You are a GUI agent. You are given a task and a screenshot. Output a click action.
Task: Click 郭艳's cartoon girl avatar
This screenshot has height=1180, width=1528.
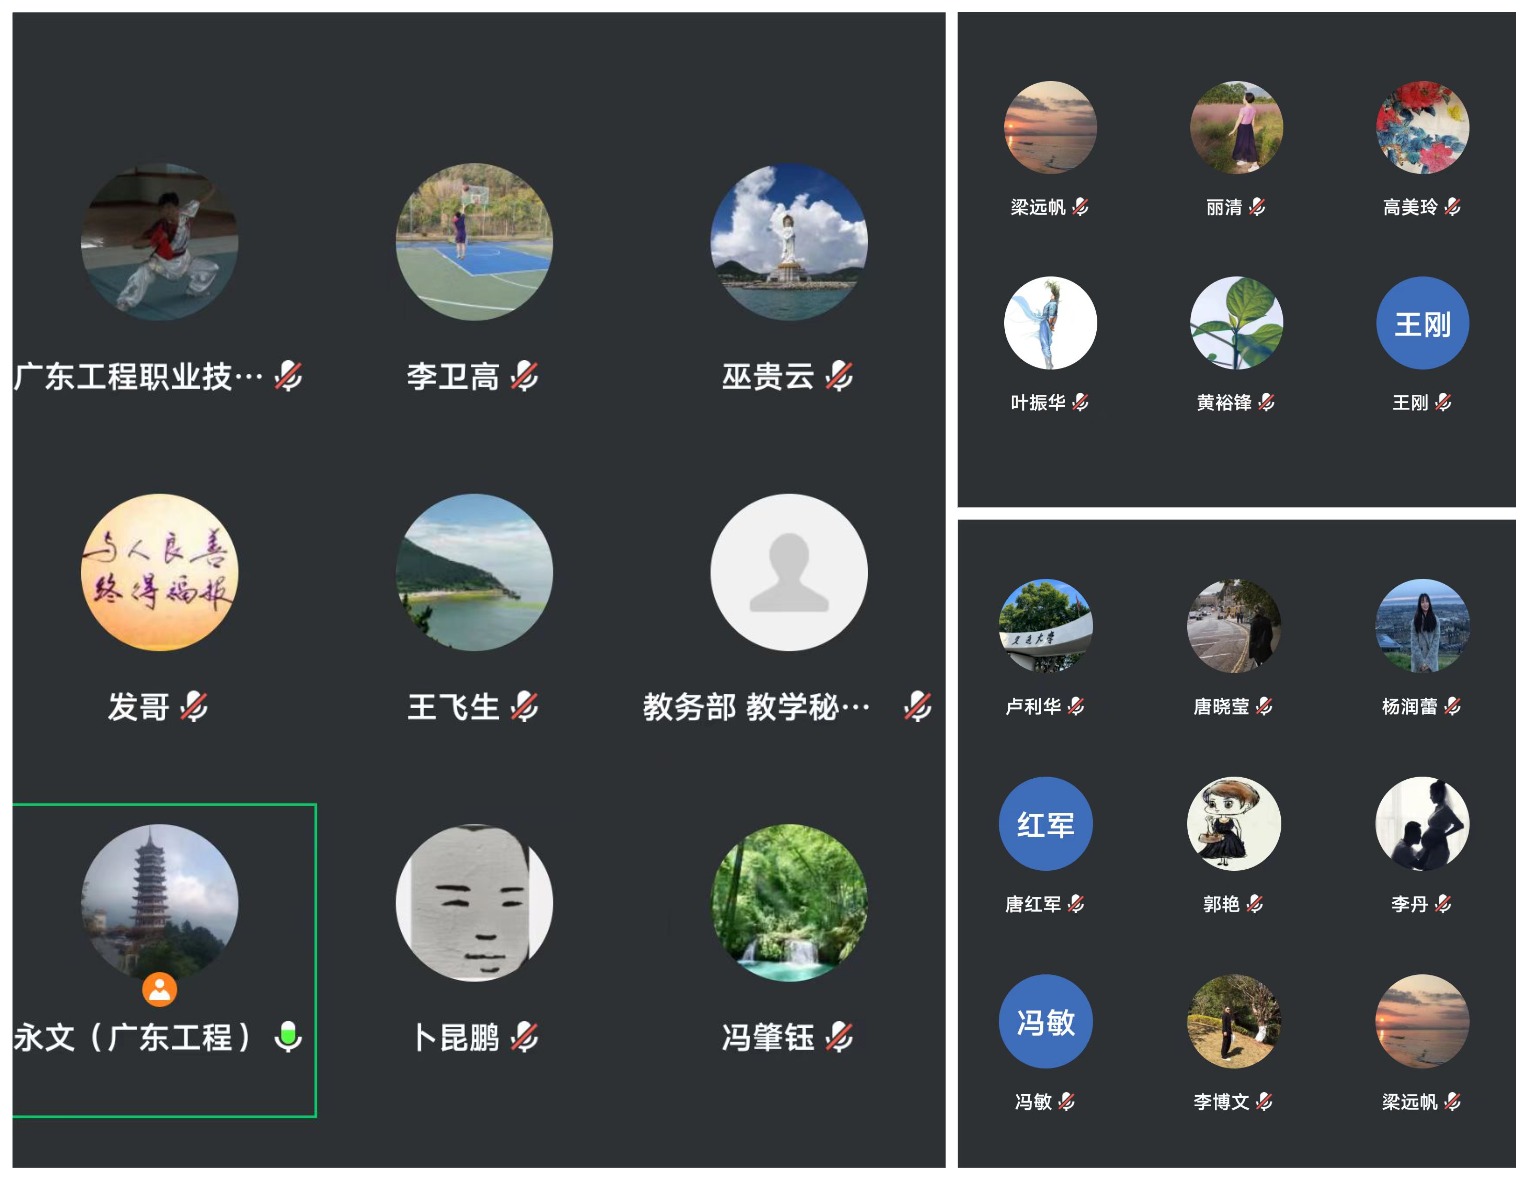click(1234, 824)
